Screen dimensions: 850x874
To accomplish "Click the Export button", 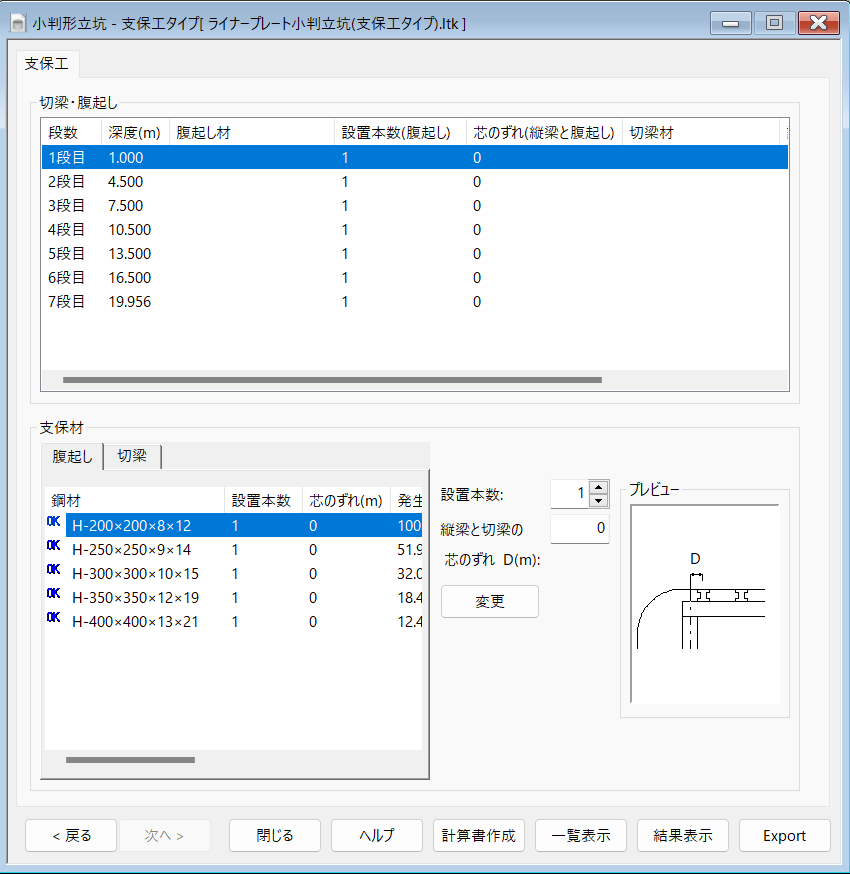I will [784, 836].
